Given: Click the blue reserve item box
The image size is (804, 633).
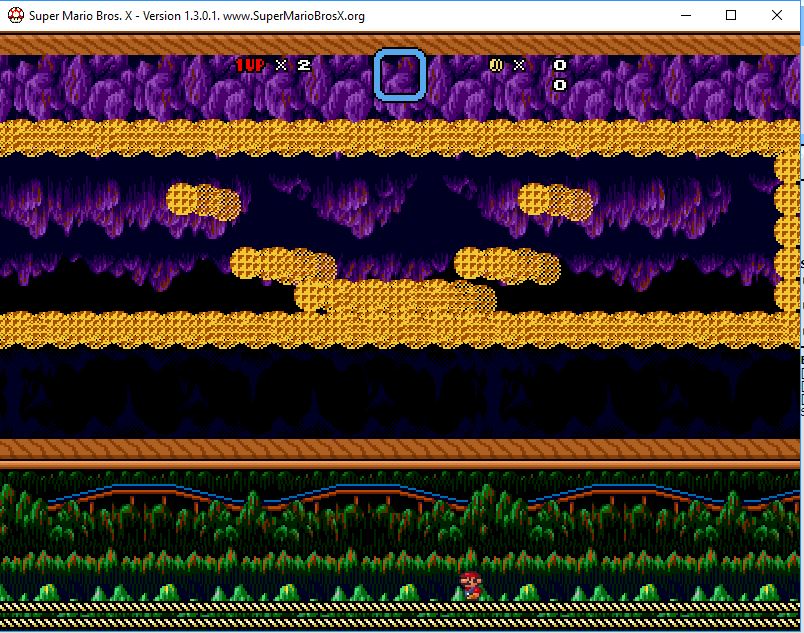Looking at the screenshot, I should [400, 75].
